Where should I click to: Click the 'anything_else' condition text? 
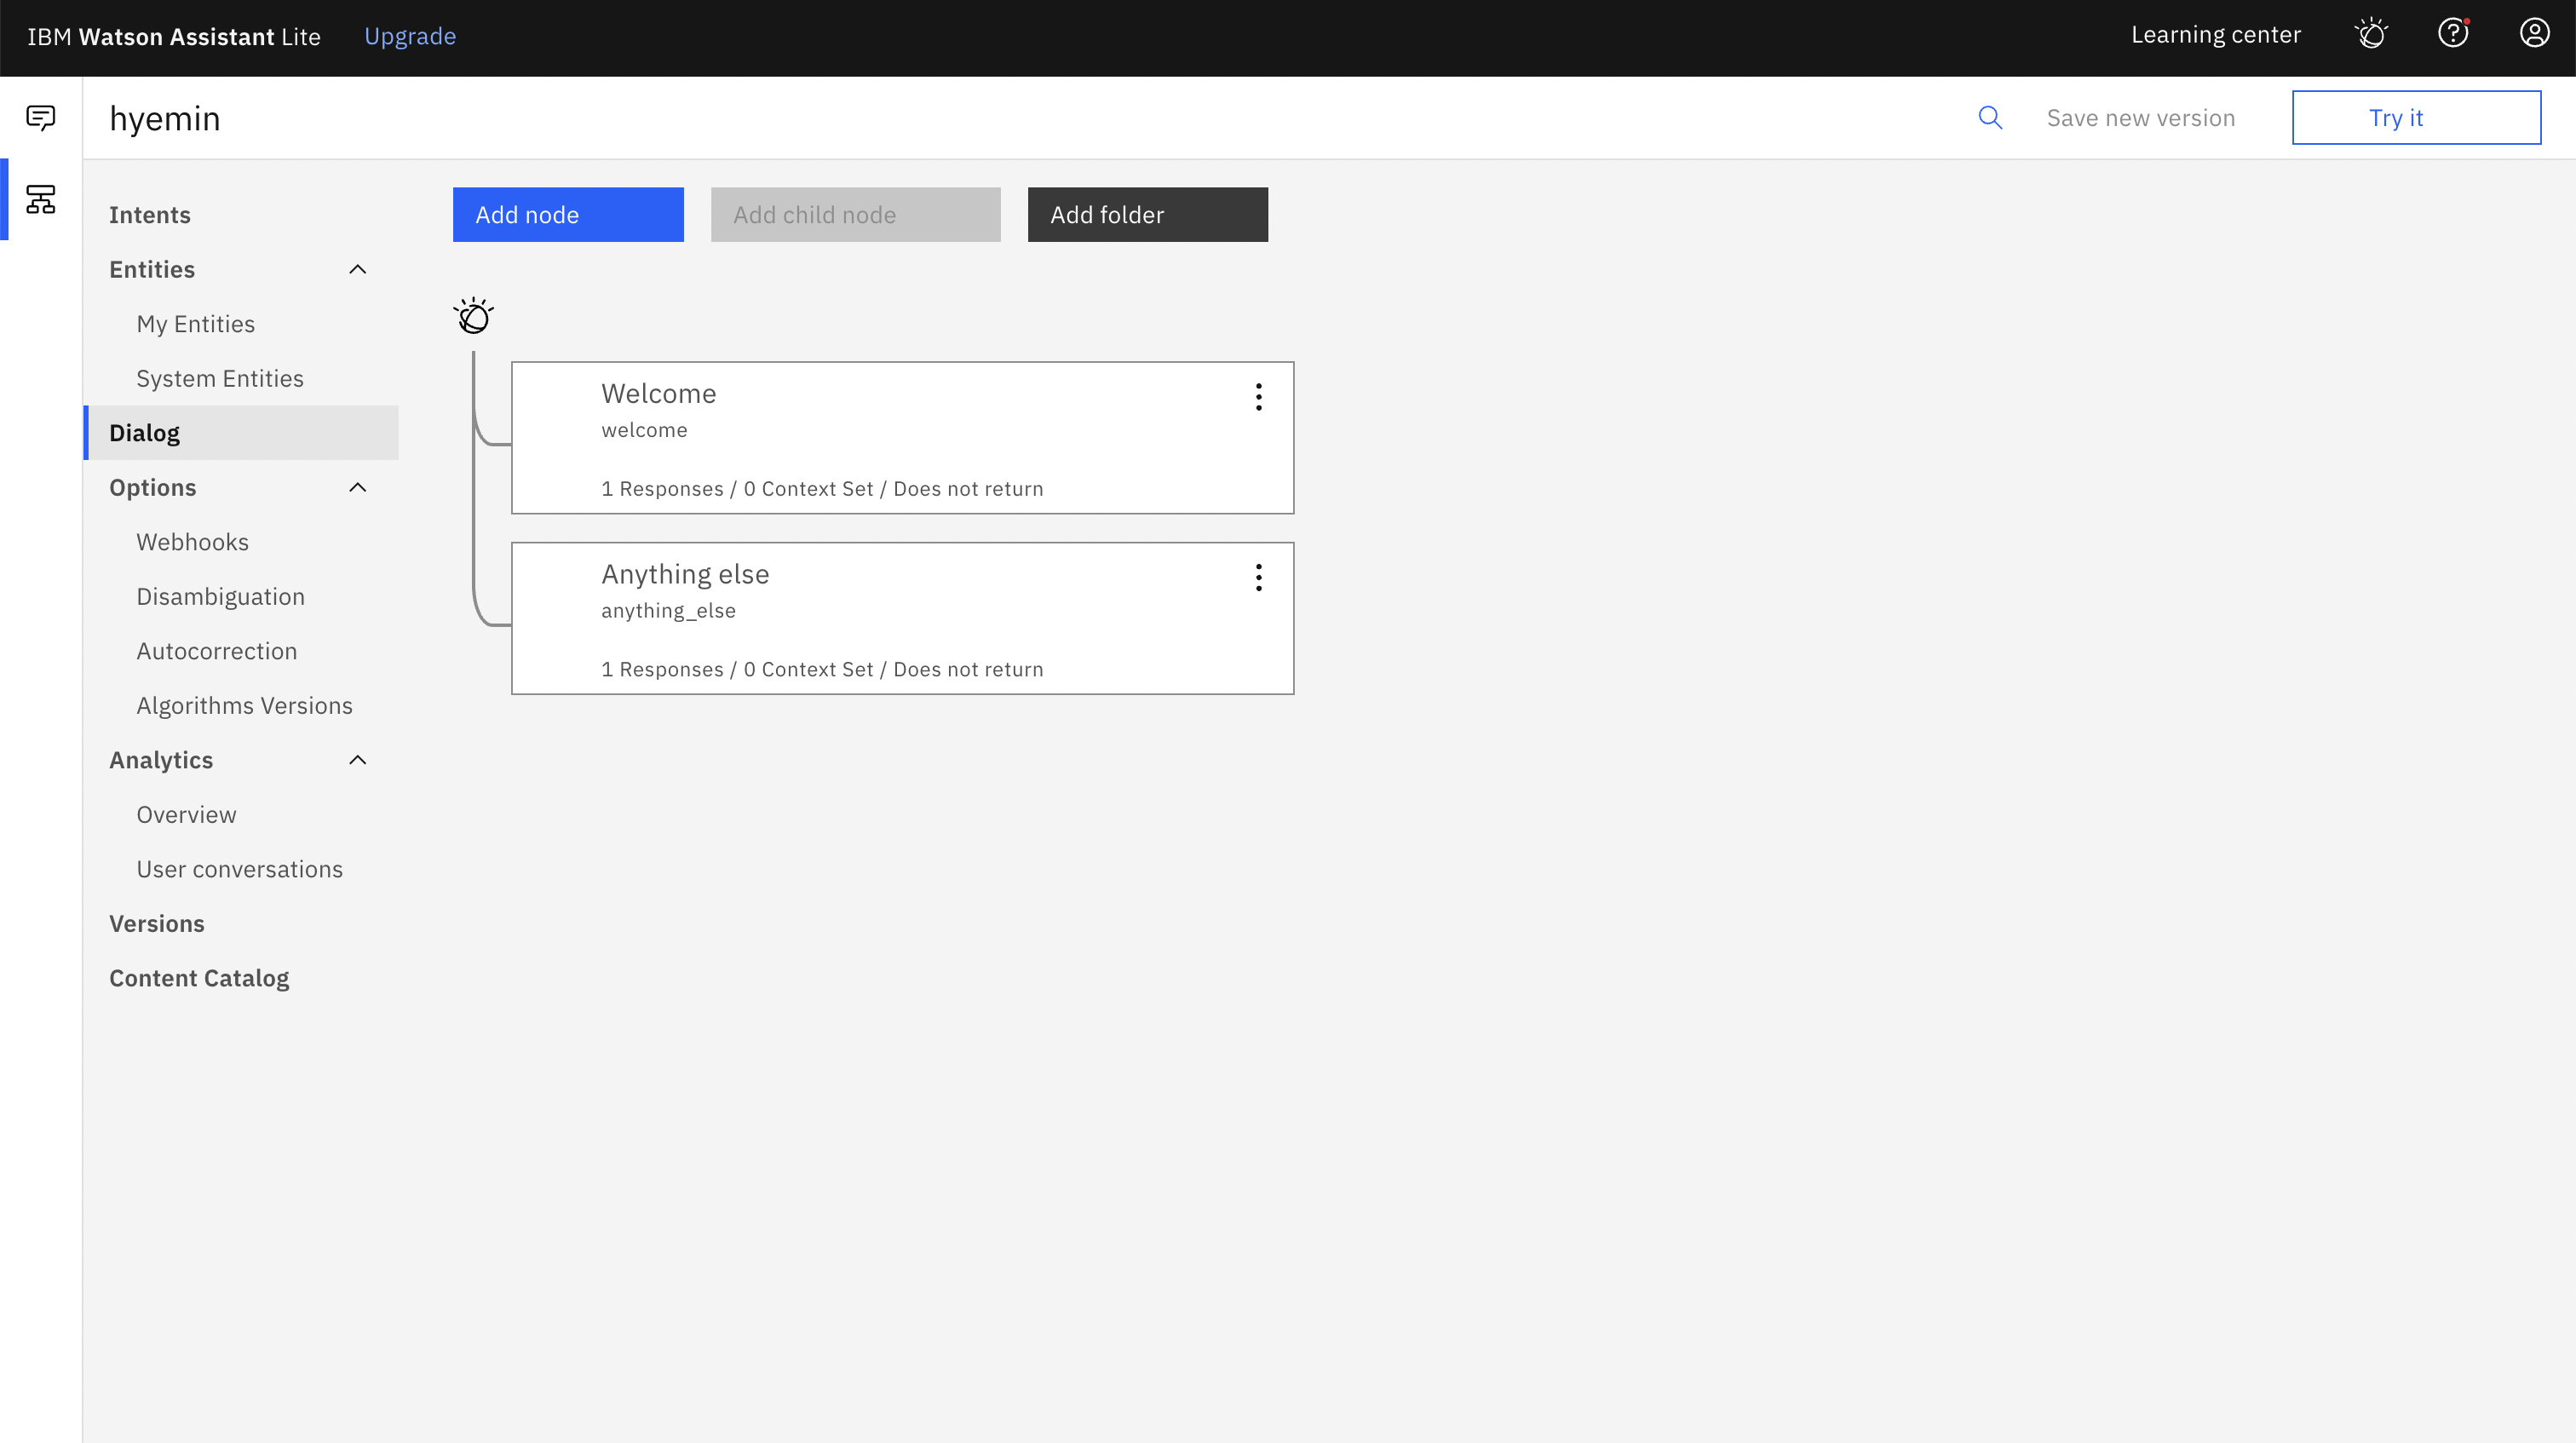tap(668, 611)
